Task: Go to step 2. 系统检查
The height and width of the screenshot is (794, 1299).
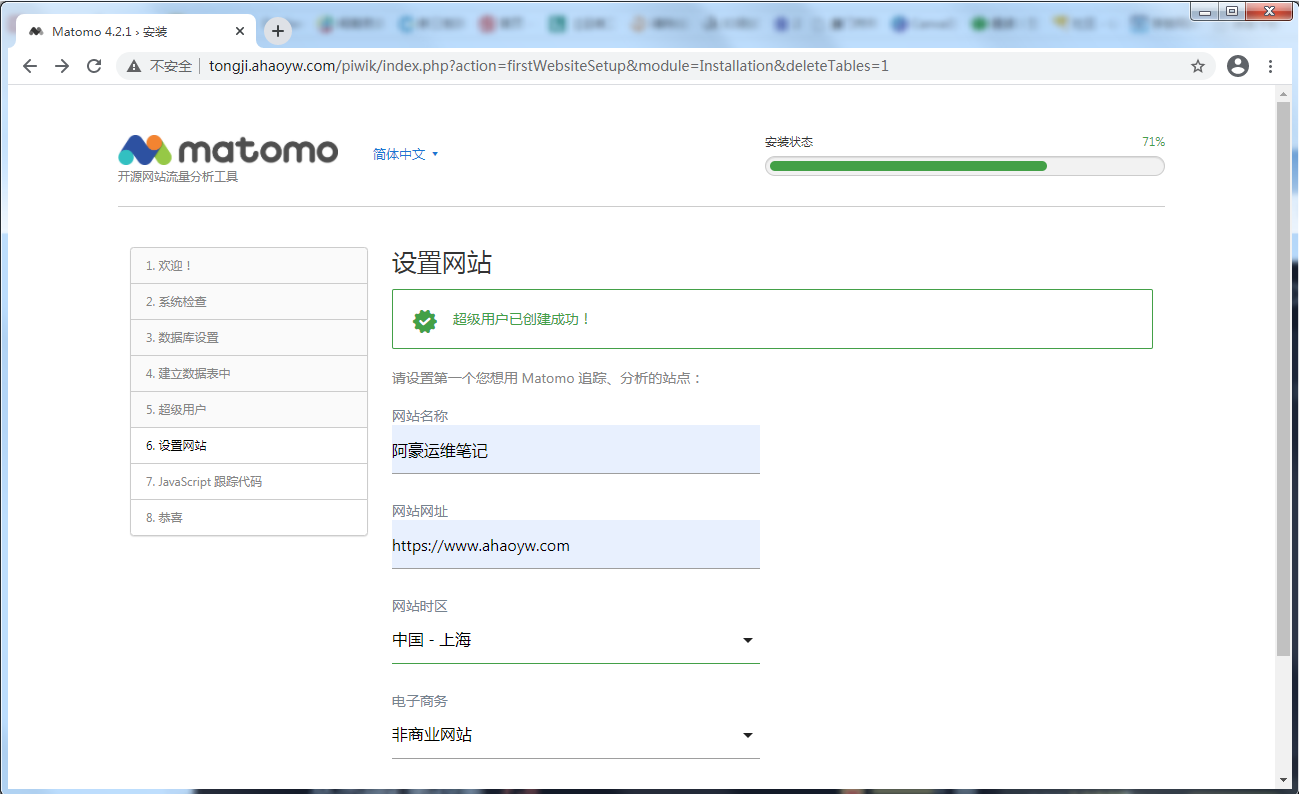Action: click(249, 302)
